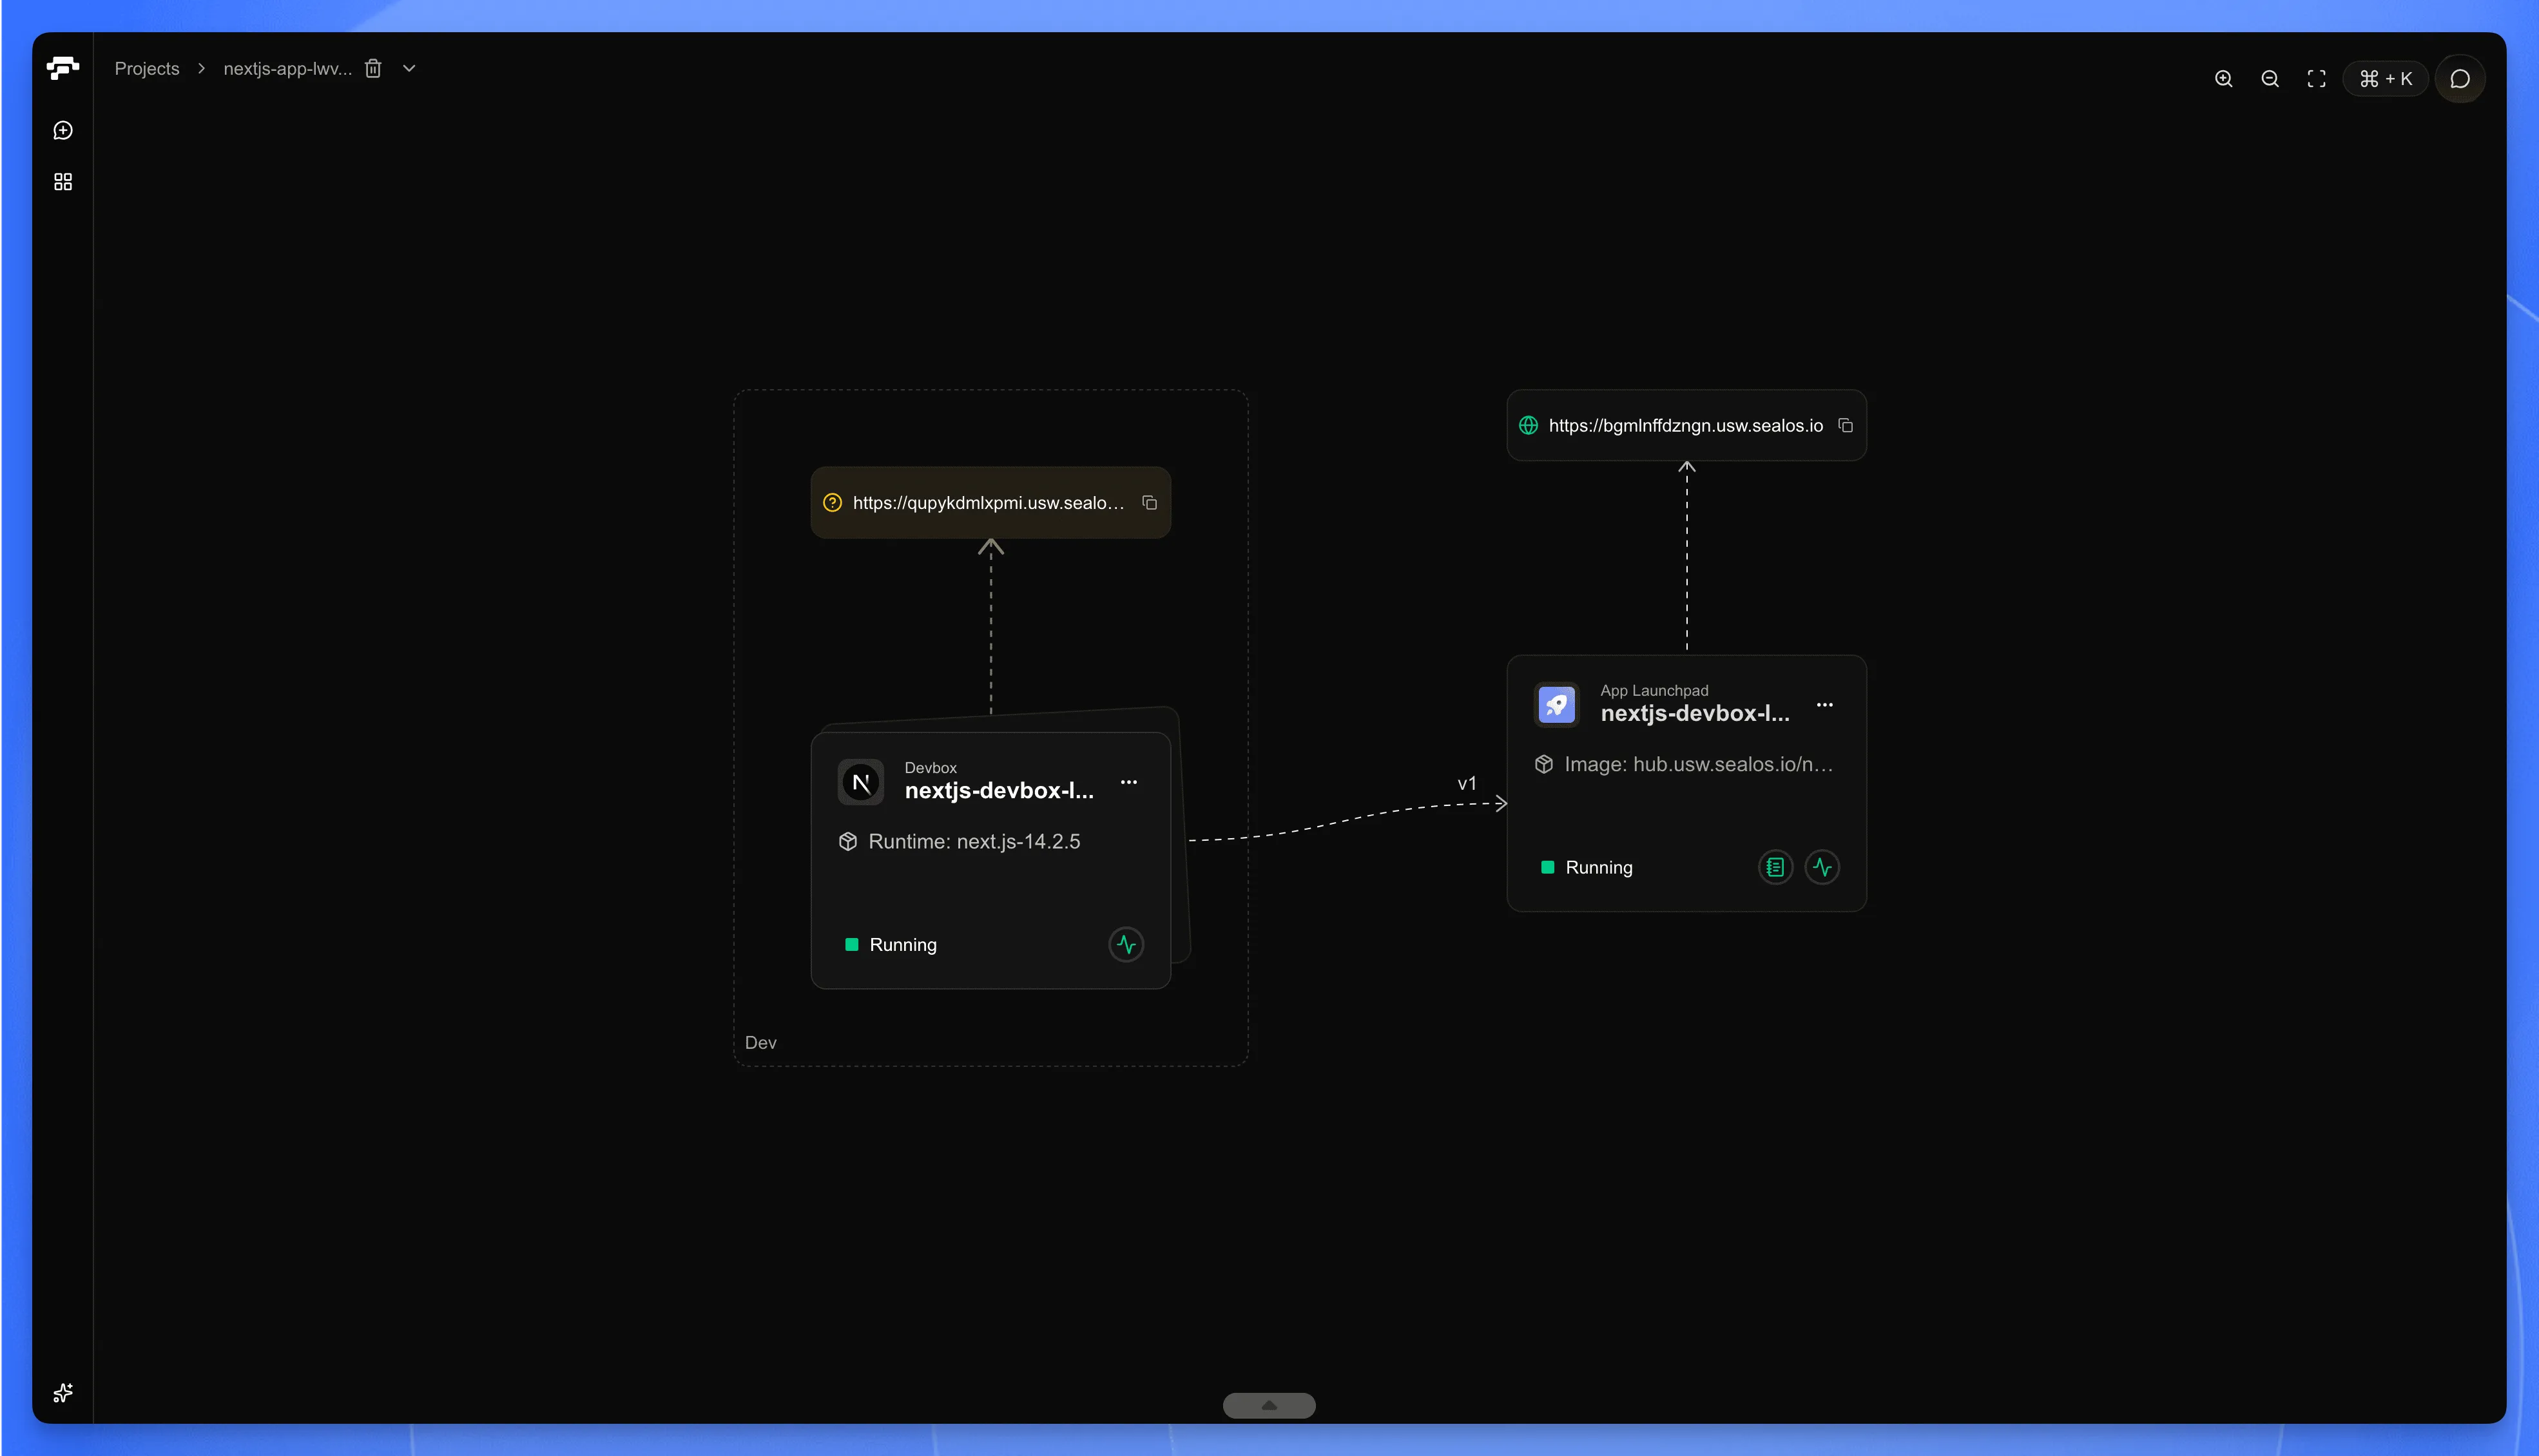Screen dimensions: 2539x1456
Task: Click the green globe icon
Action: 1529,426
